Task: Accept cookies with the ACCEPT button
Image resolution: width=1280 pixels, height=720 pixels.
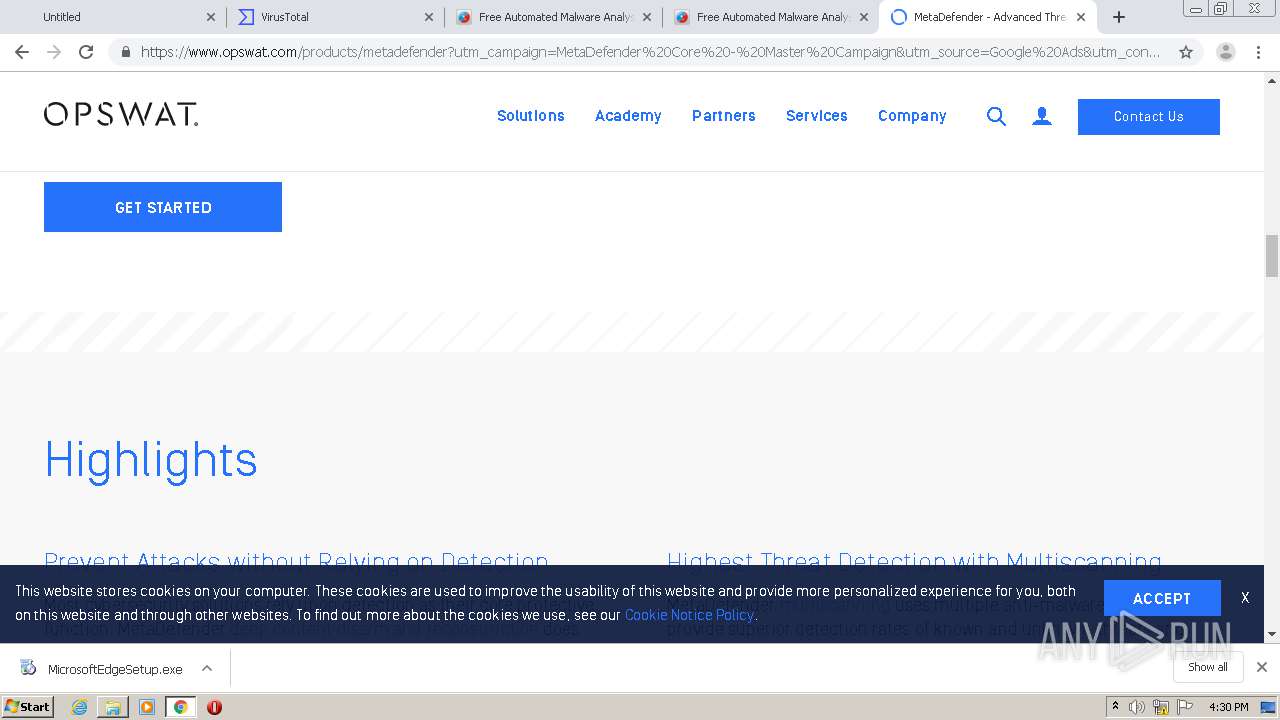Action: pyautogui.click(x=1162, y=598)
